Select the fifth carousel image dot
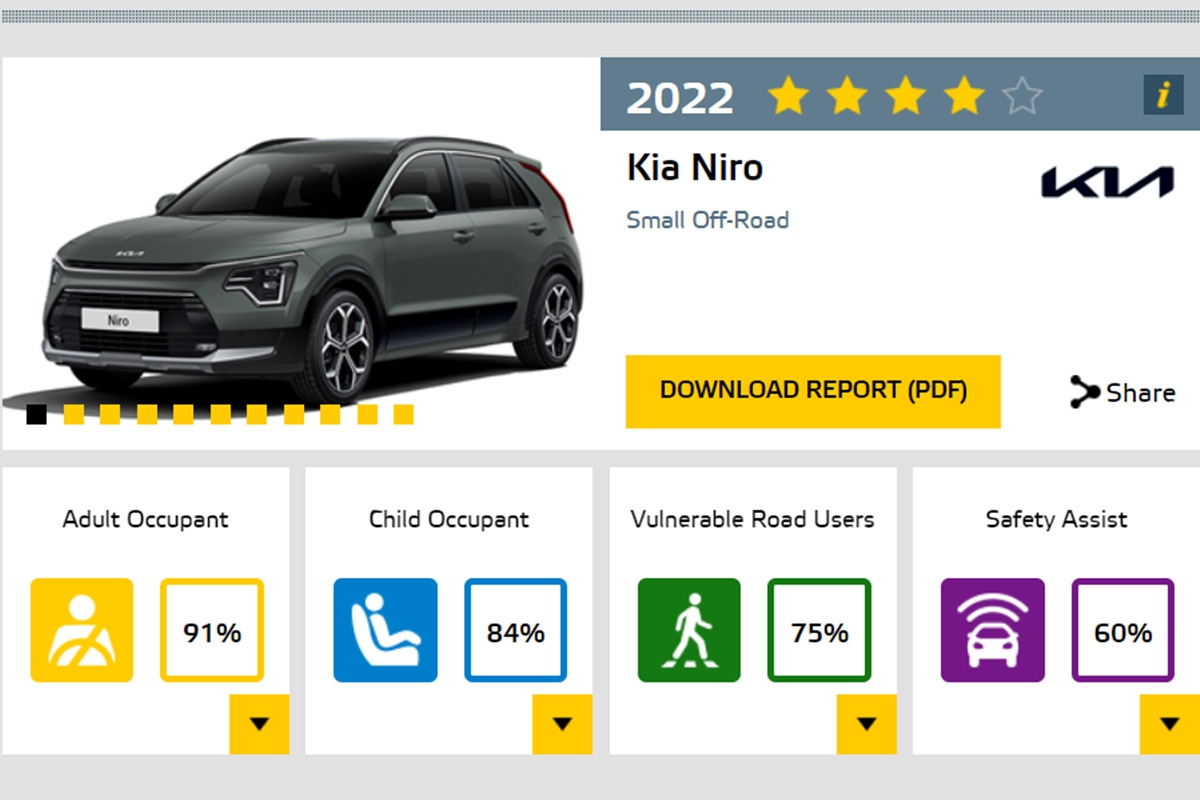Screen dimensions: 1200x800 point(183,414)
